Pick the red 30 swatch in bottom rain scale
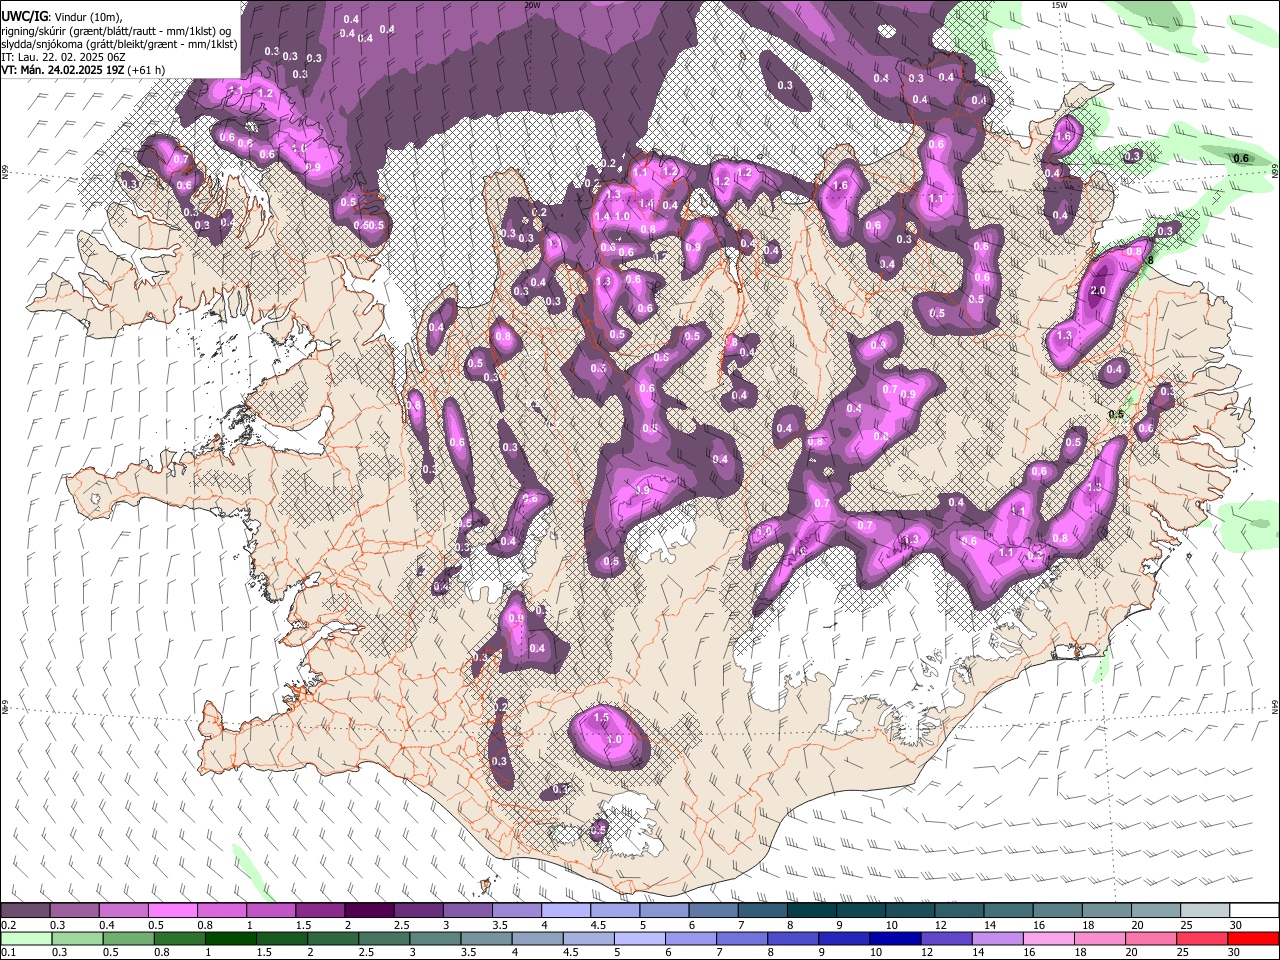 (1254, 938)
